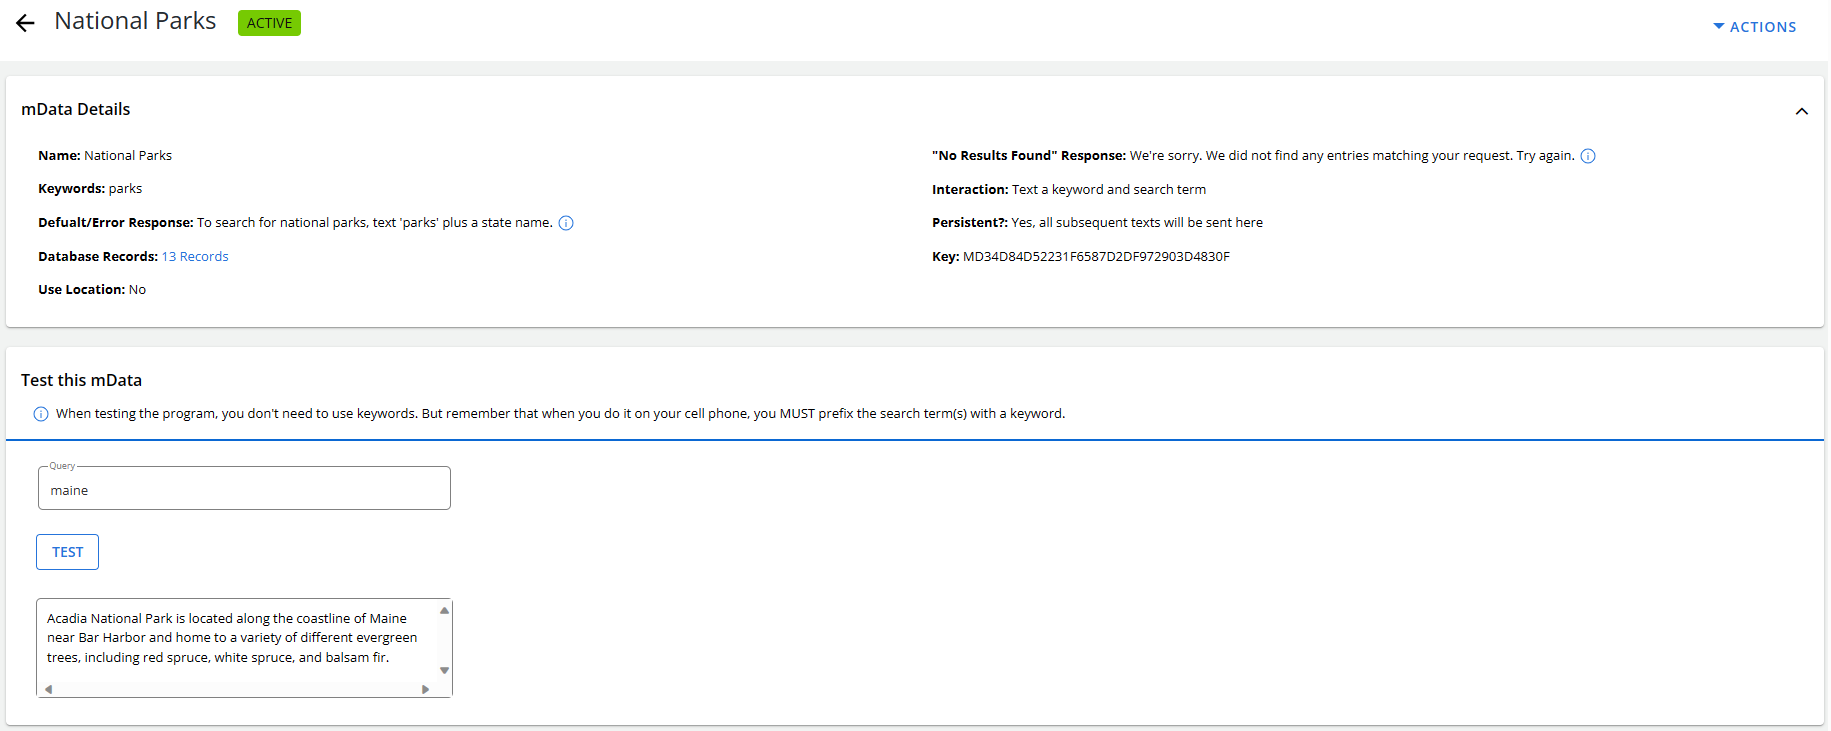Open the 13 Records link
Viewport: 1831px width, 731px height.
(195, 257)
